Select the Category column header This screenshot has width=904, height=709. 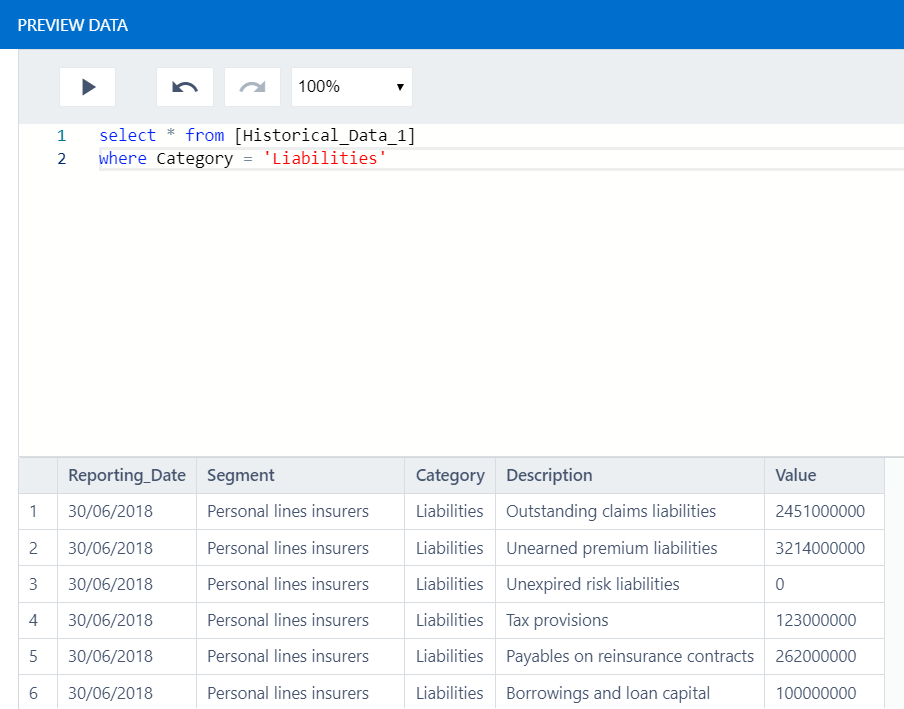tap(450, 475)
